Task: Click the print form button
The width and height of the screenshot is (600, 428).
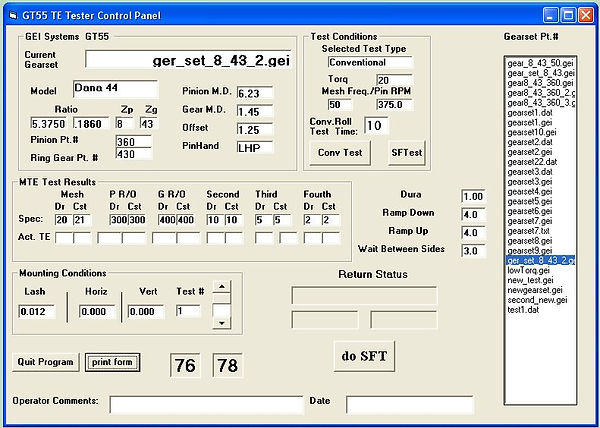Action: 112,362
